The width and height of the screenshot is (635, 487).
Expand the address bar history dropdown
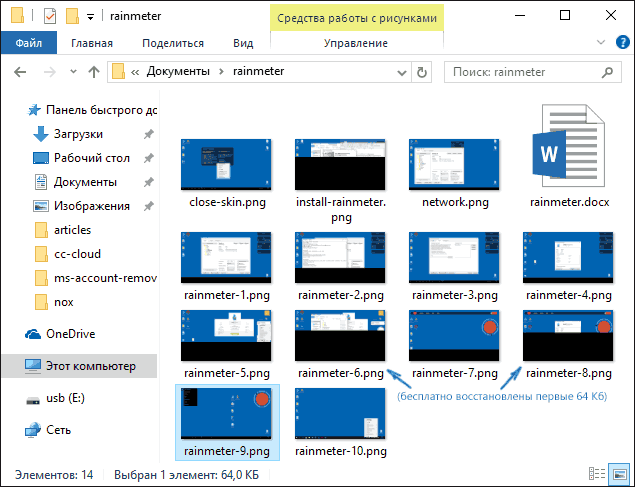click(402, 72)
